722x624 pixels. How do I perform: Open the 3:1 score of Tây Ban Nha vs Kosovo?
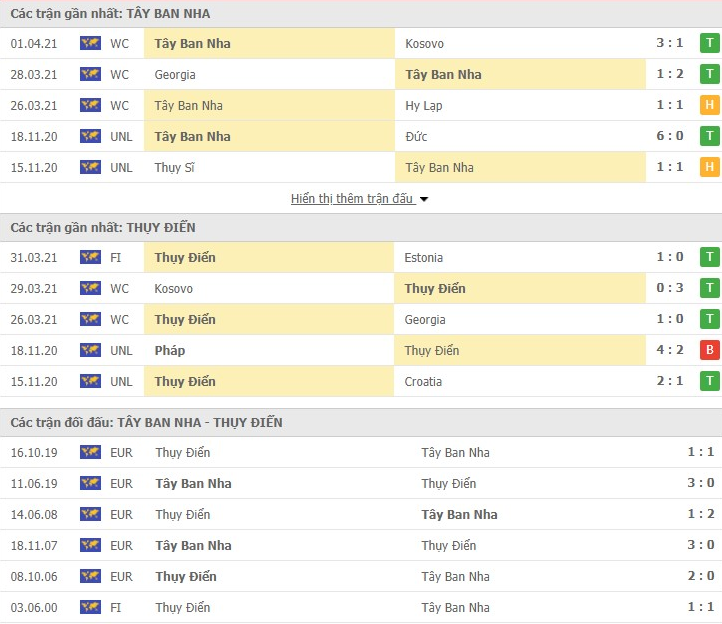pyautogui.click(x=671, y=44)
